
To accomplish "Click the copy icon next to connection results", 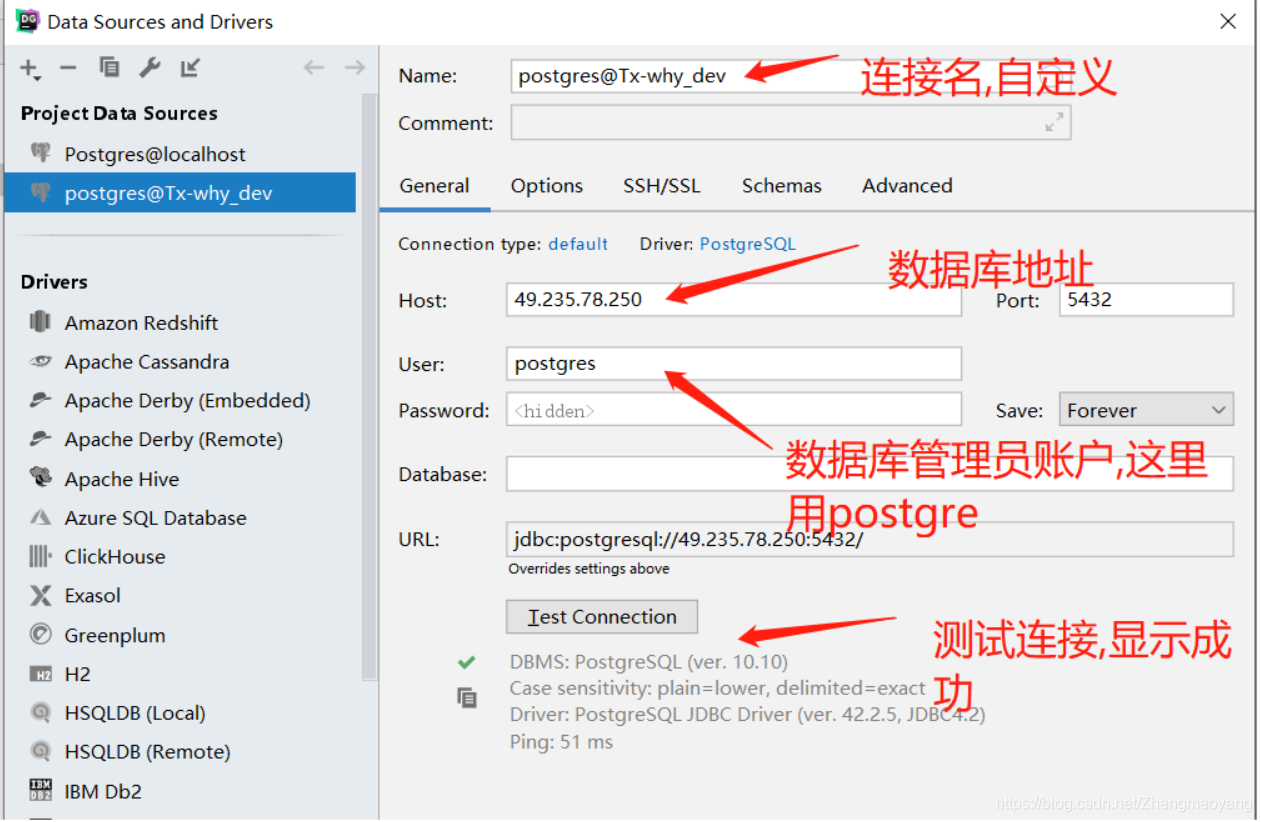I will point(467,698).
